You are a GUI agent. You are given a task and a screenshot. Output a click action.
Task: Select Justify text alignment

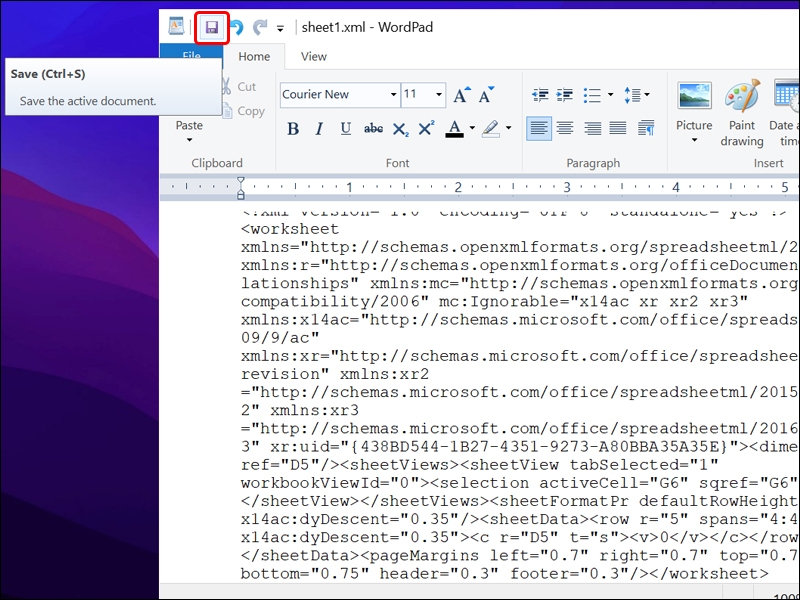[x=618, y=128]
